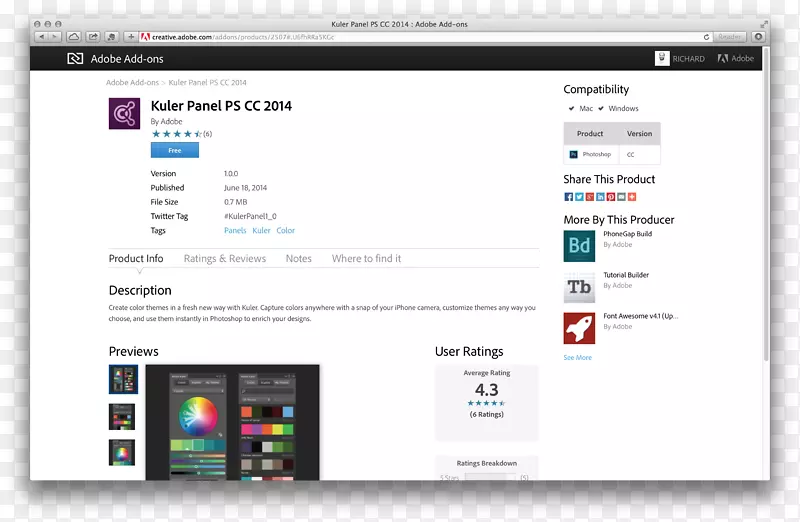
Task: Click the Adobe logo in header
Action: [x=735, y=58]
